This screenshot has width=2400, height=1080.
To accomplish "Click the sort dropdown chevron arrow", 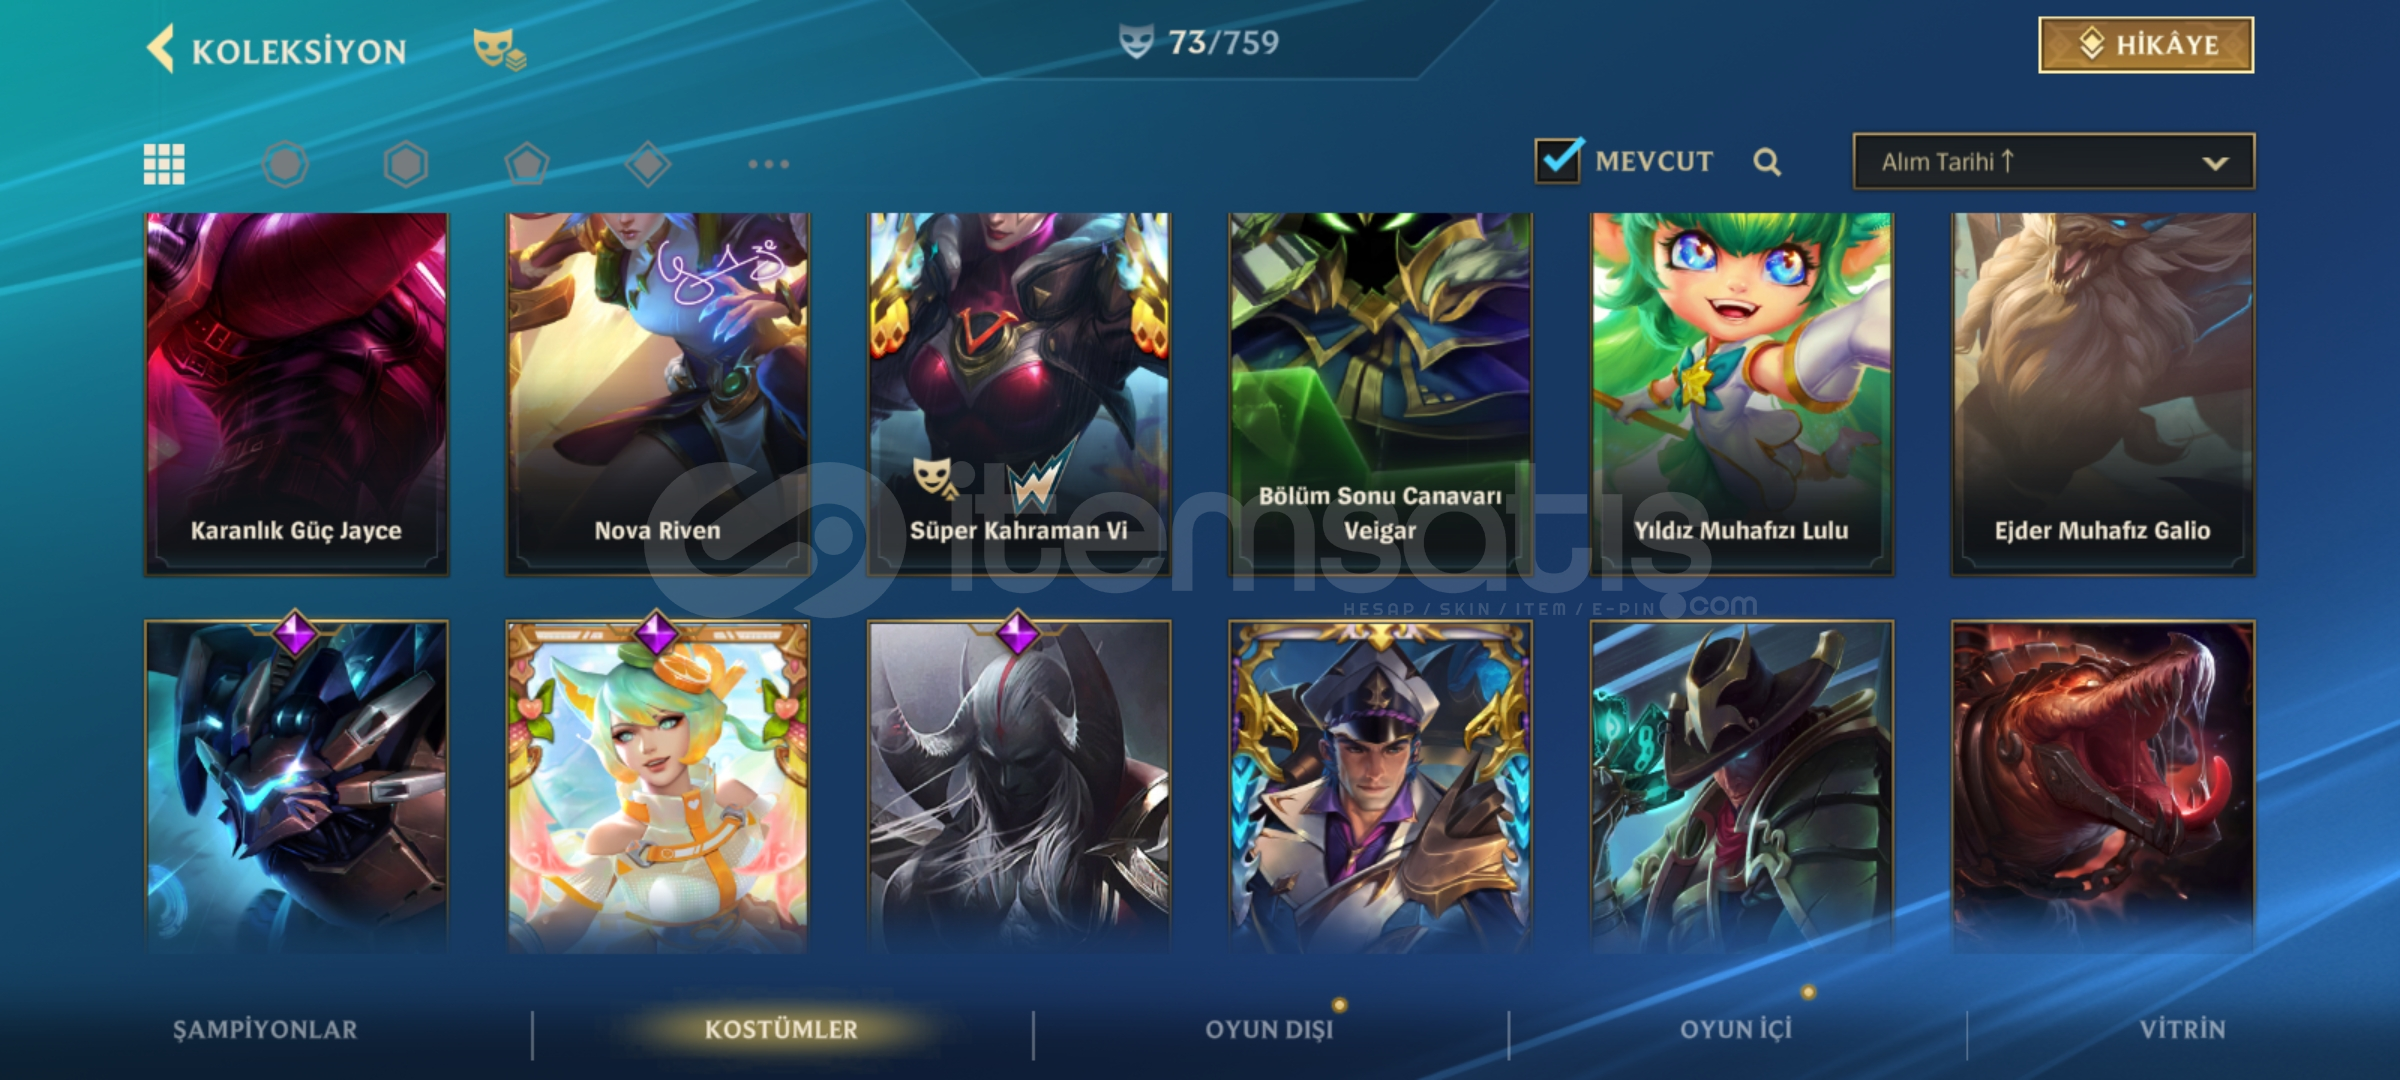I will tap(2216, 163).
